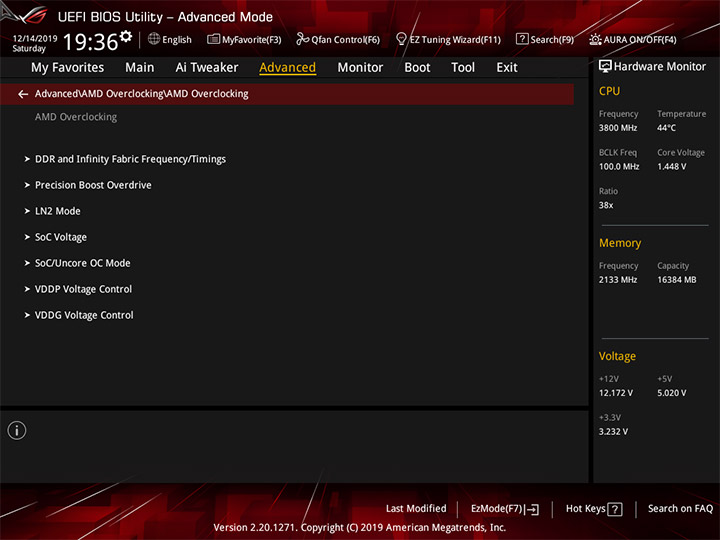
Task: Click CPU frequency value 3800 MHz
Action: pos(618,128)
